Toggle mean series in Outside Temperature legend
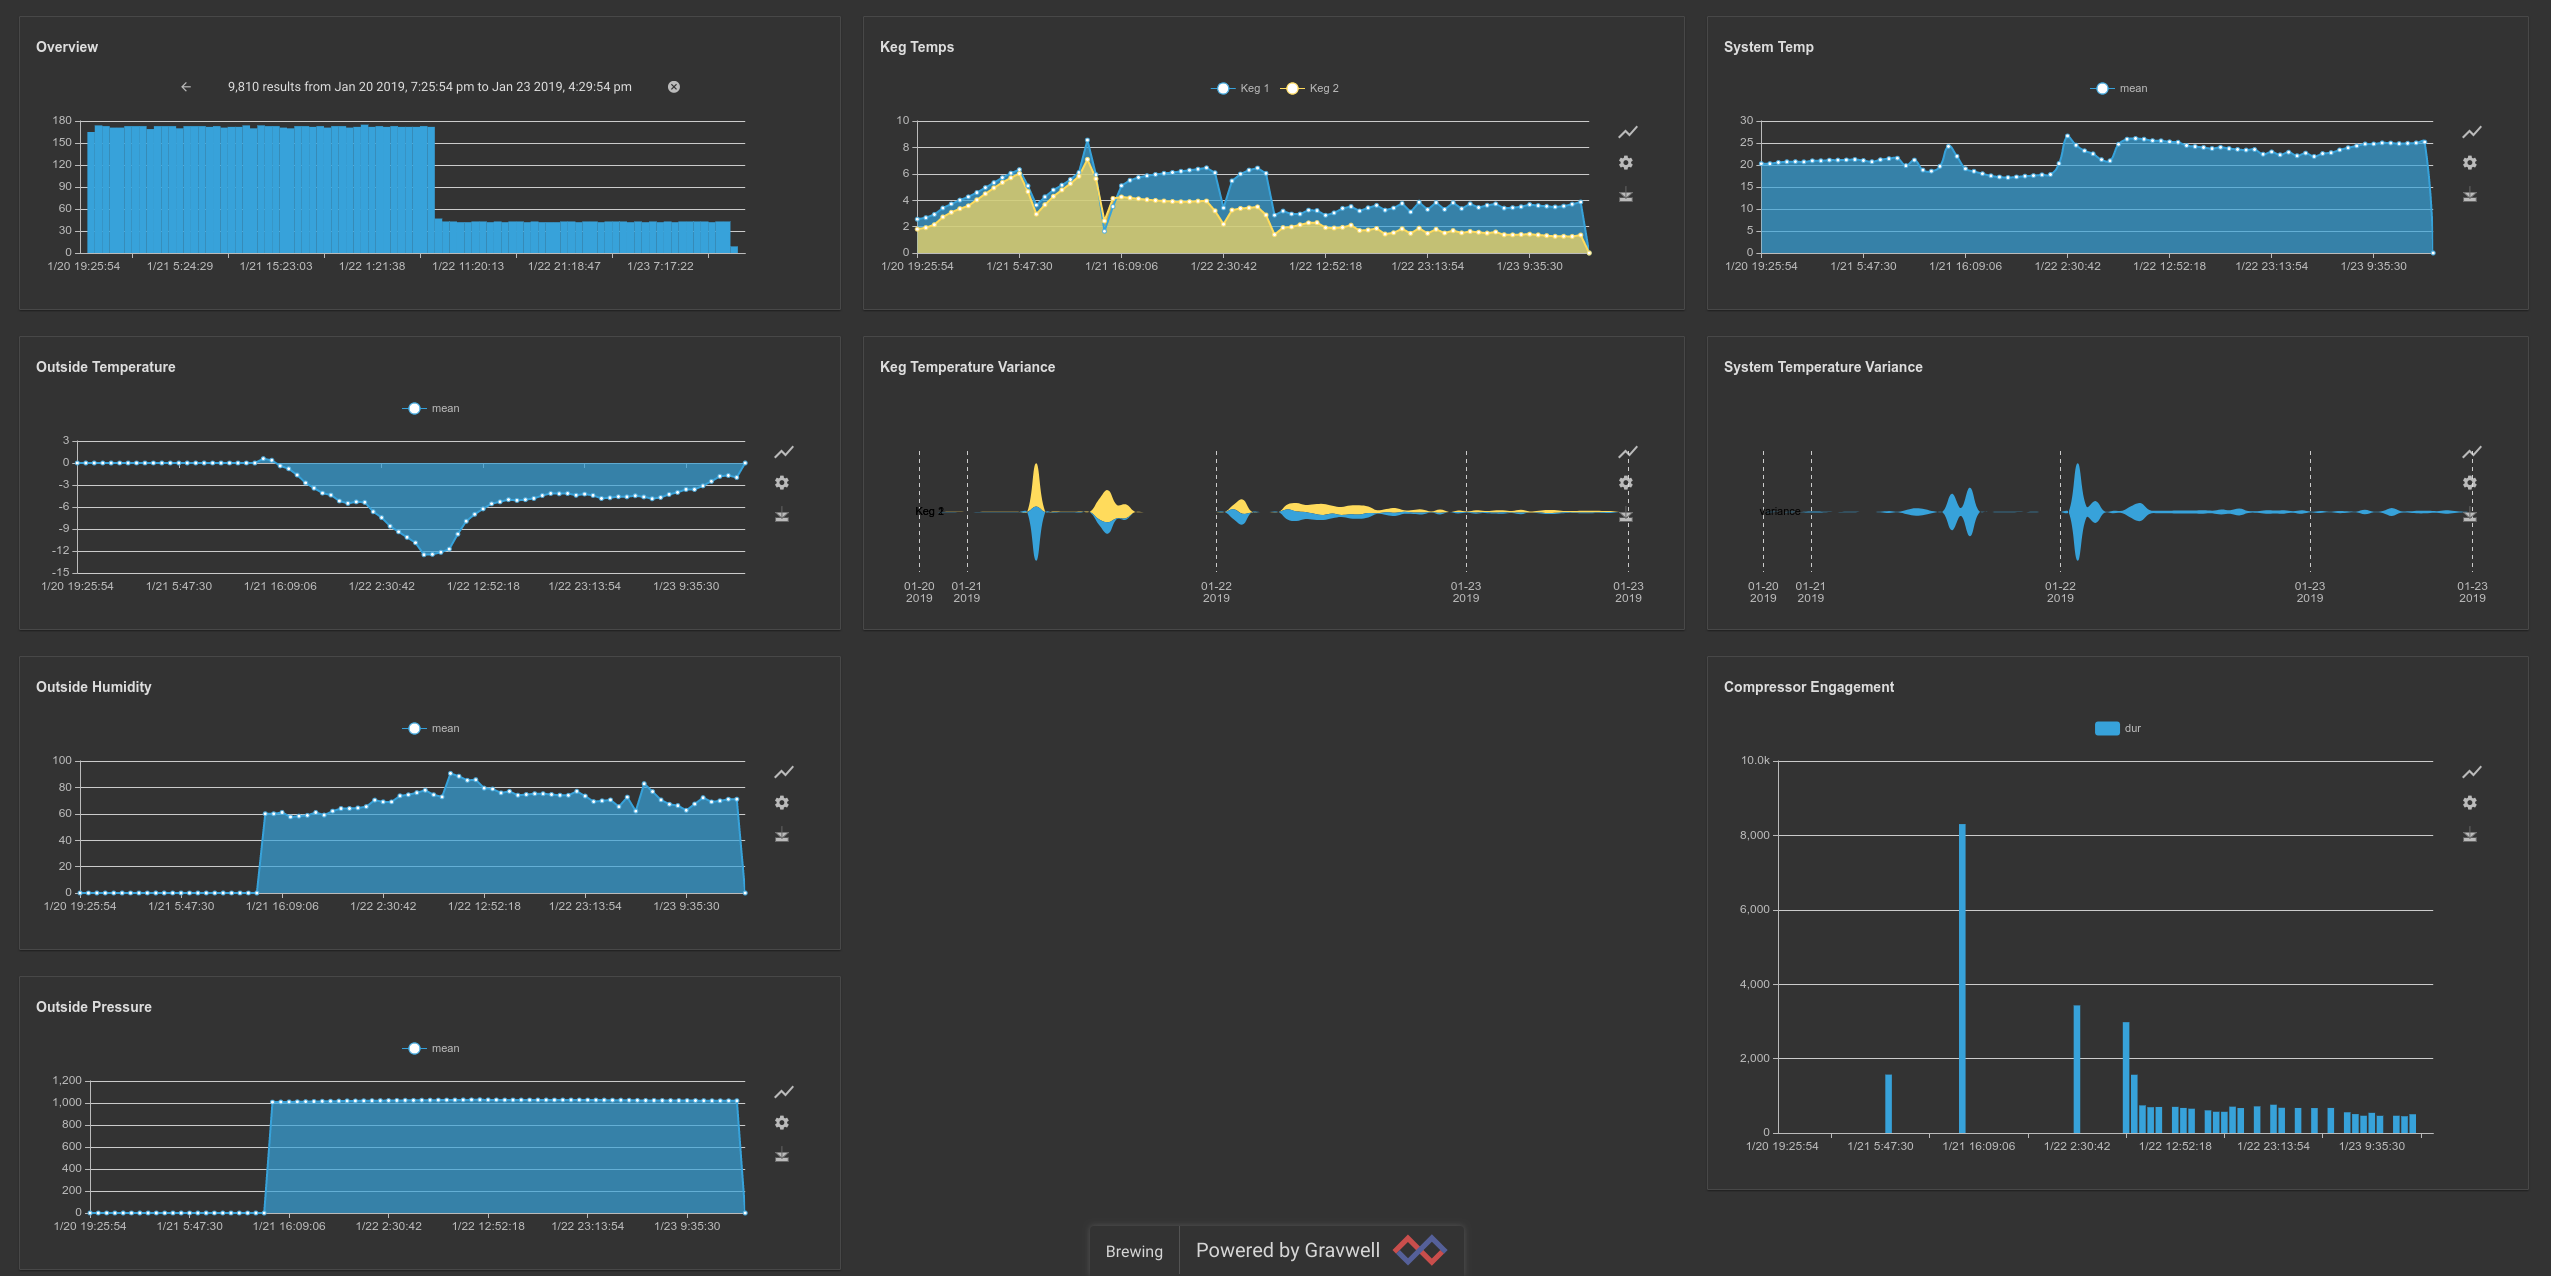This screenshot has height=1276, width=2551. tap(431, 408)
